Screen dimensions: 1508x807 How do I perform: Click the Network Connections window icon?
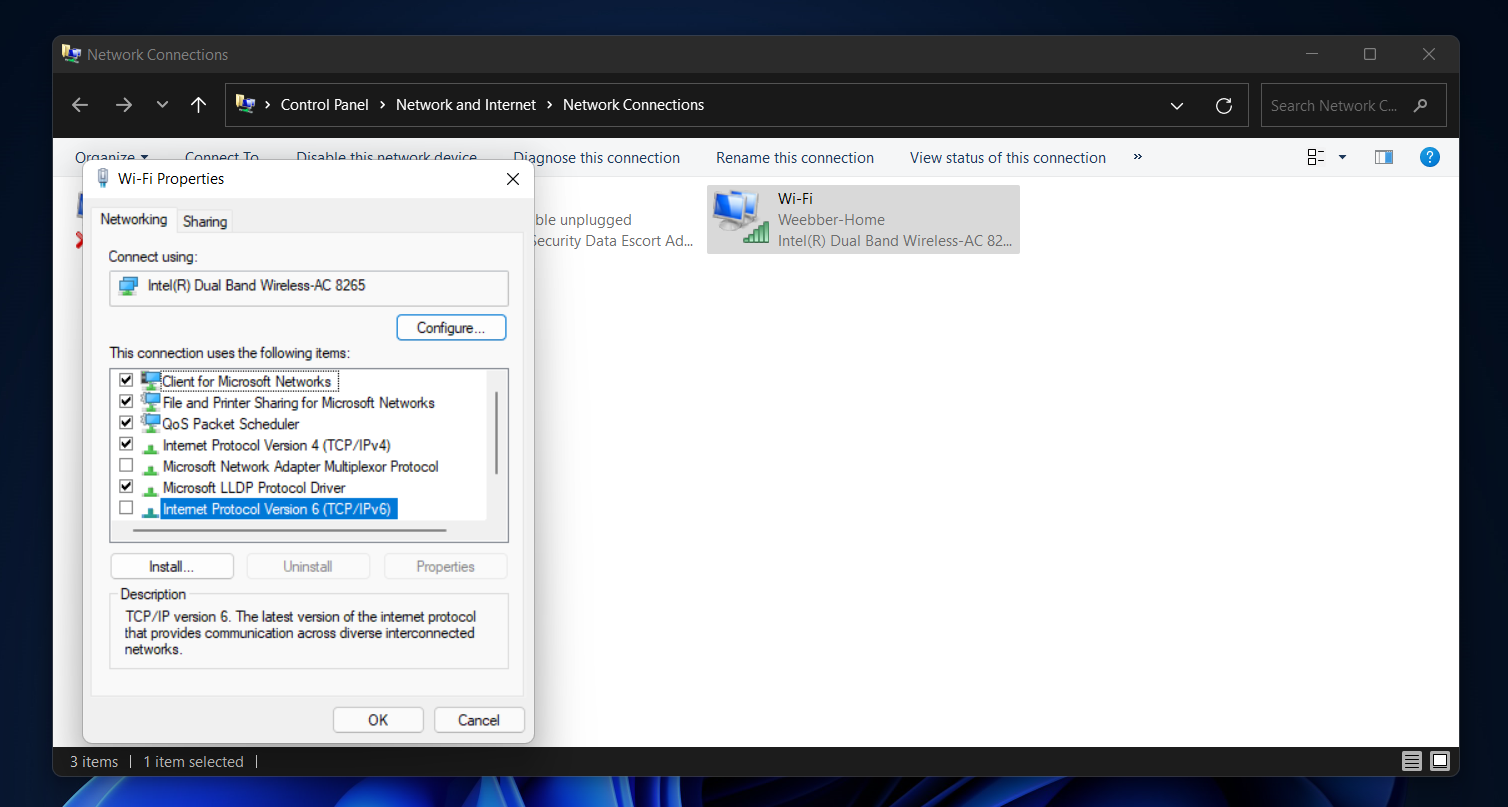click(x=71, y=54)
